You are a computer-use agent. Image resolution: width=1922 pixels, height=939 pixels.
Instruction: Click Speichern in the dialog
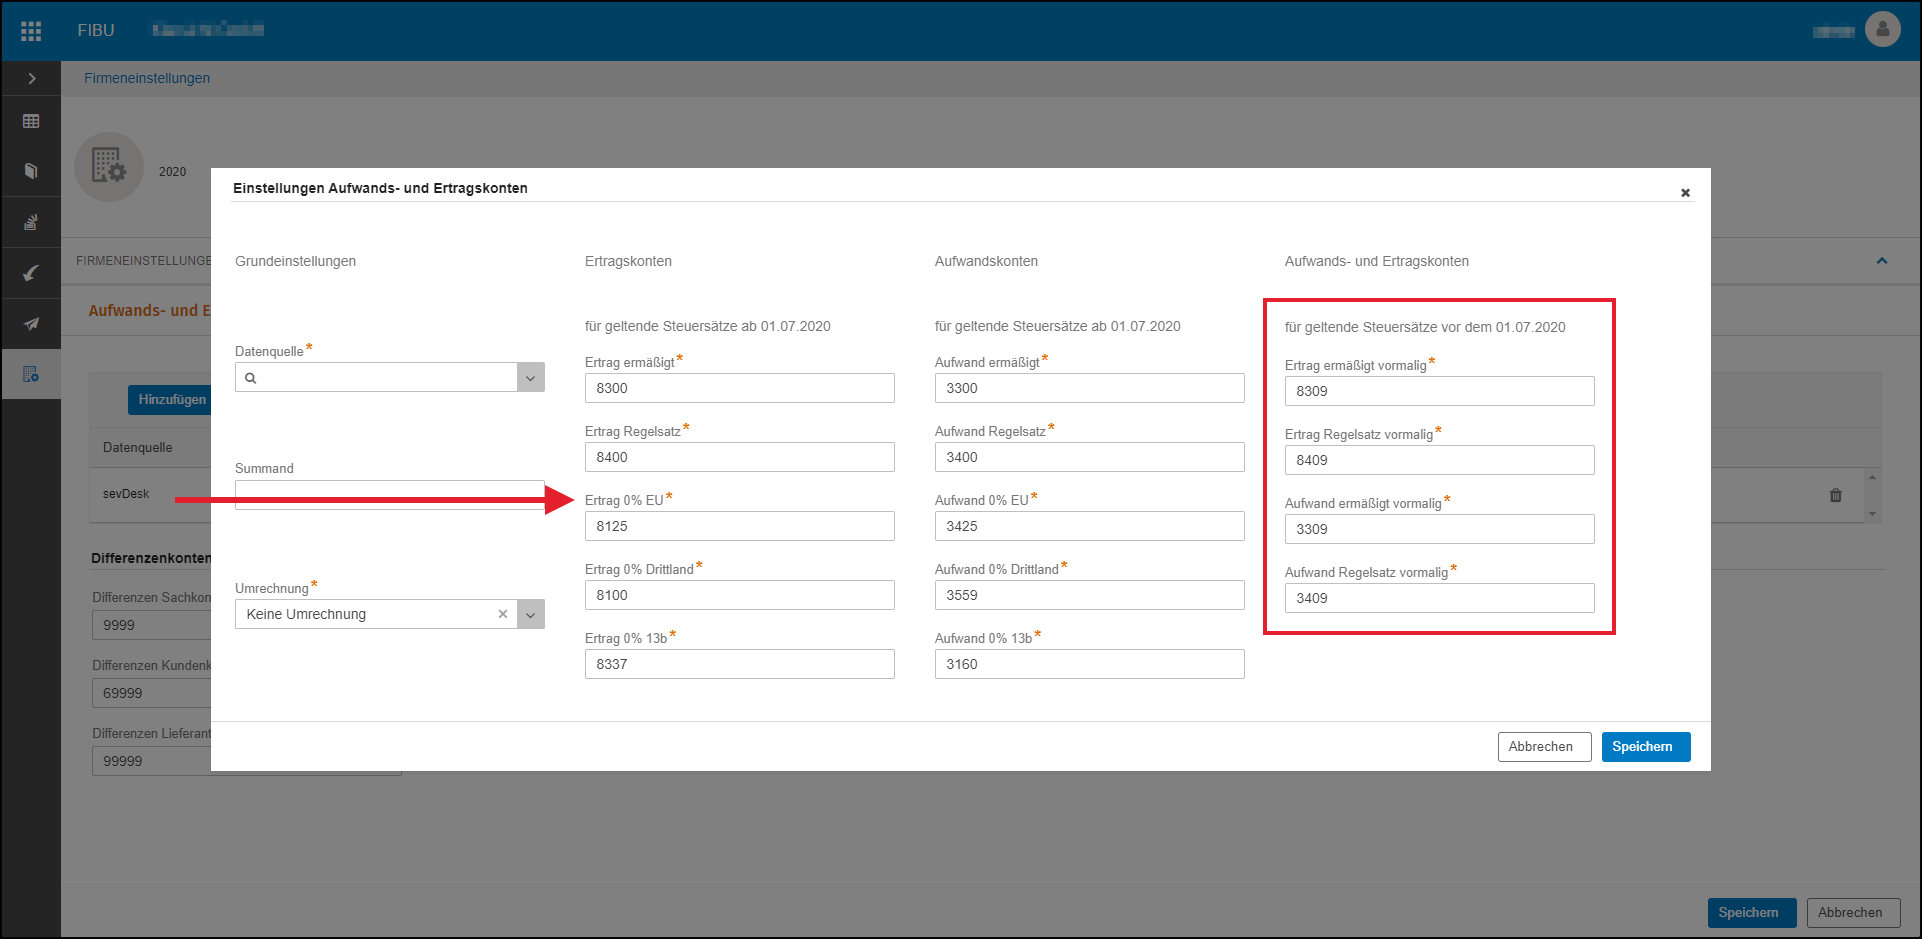coord(1645,747)
